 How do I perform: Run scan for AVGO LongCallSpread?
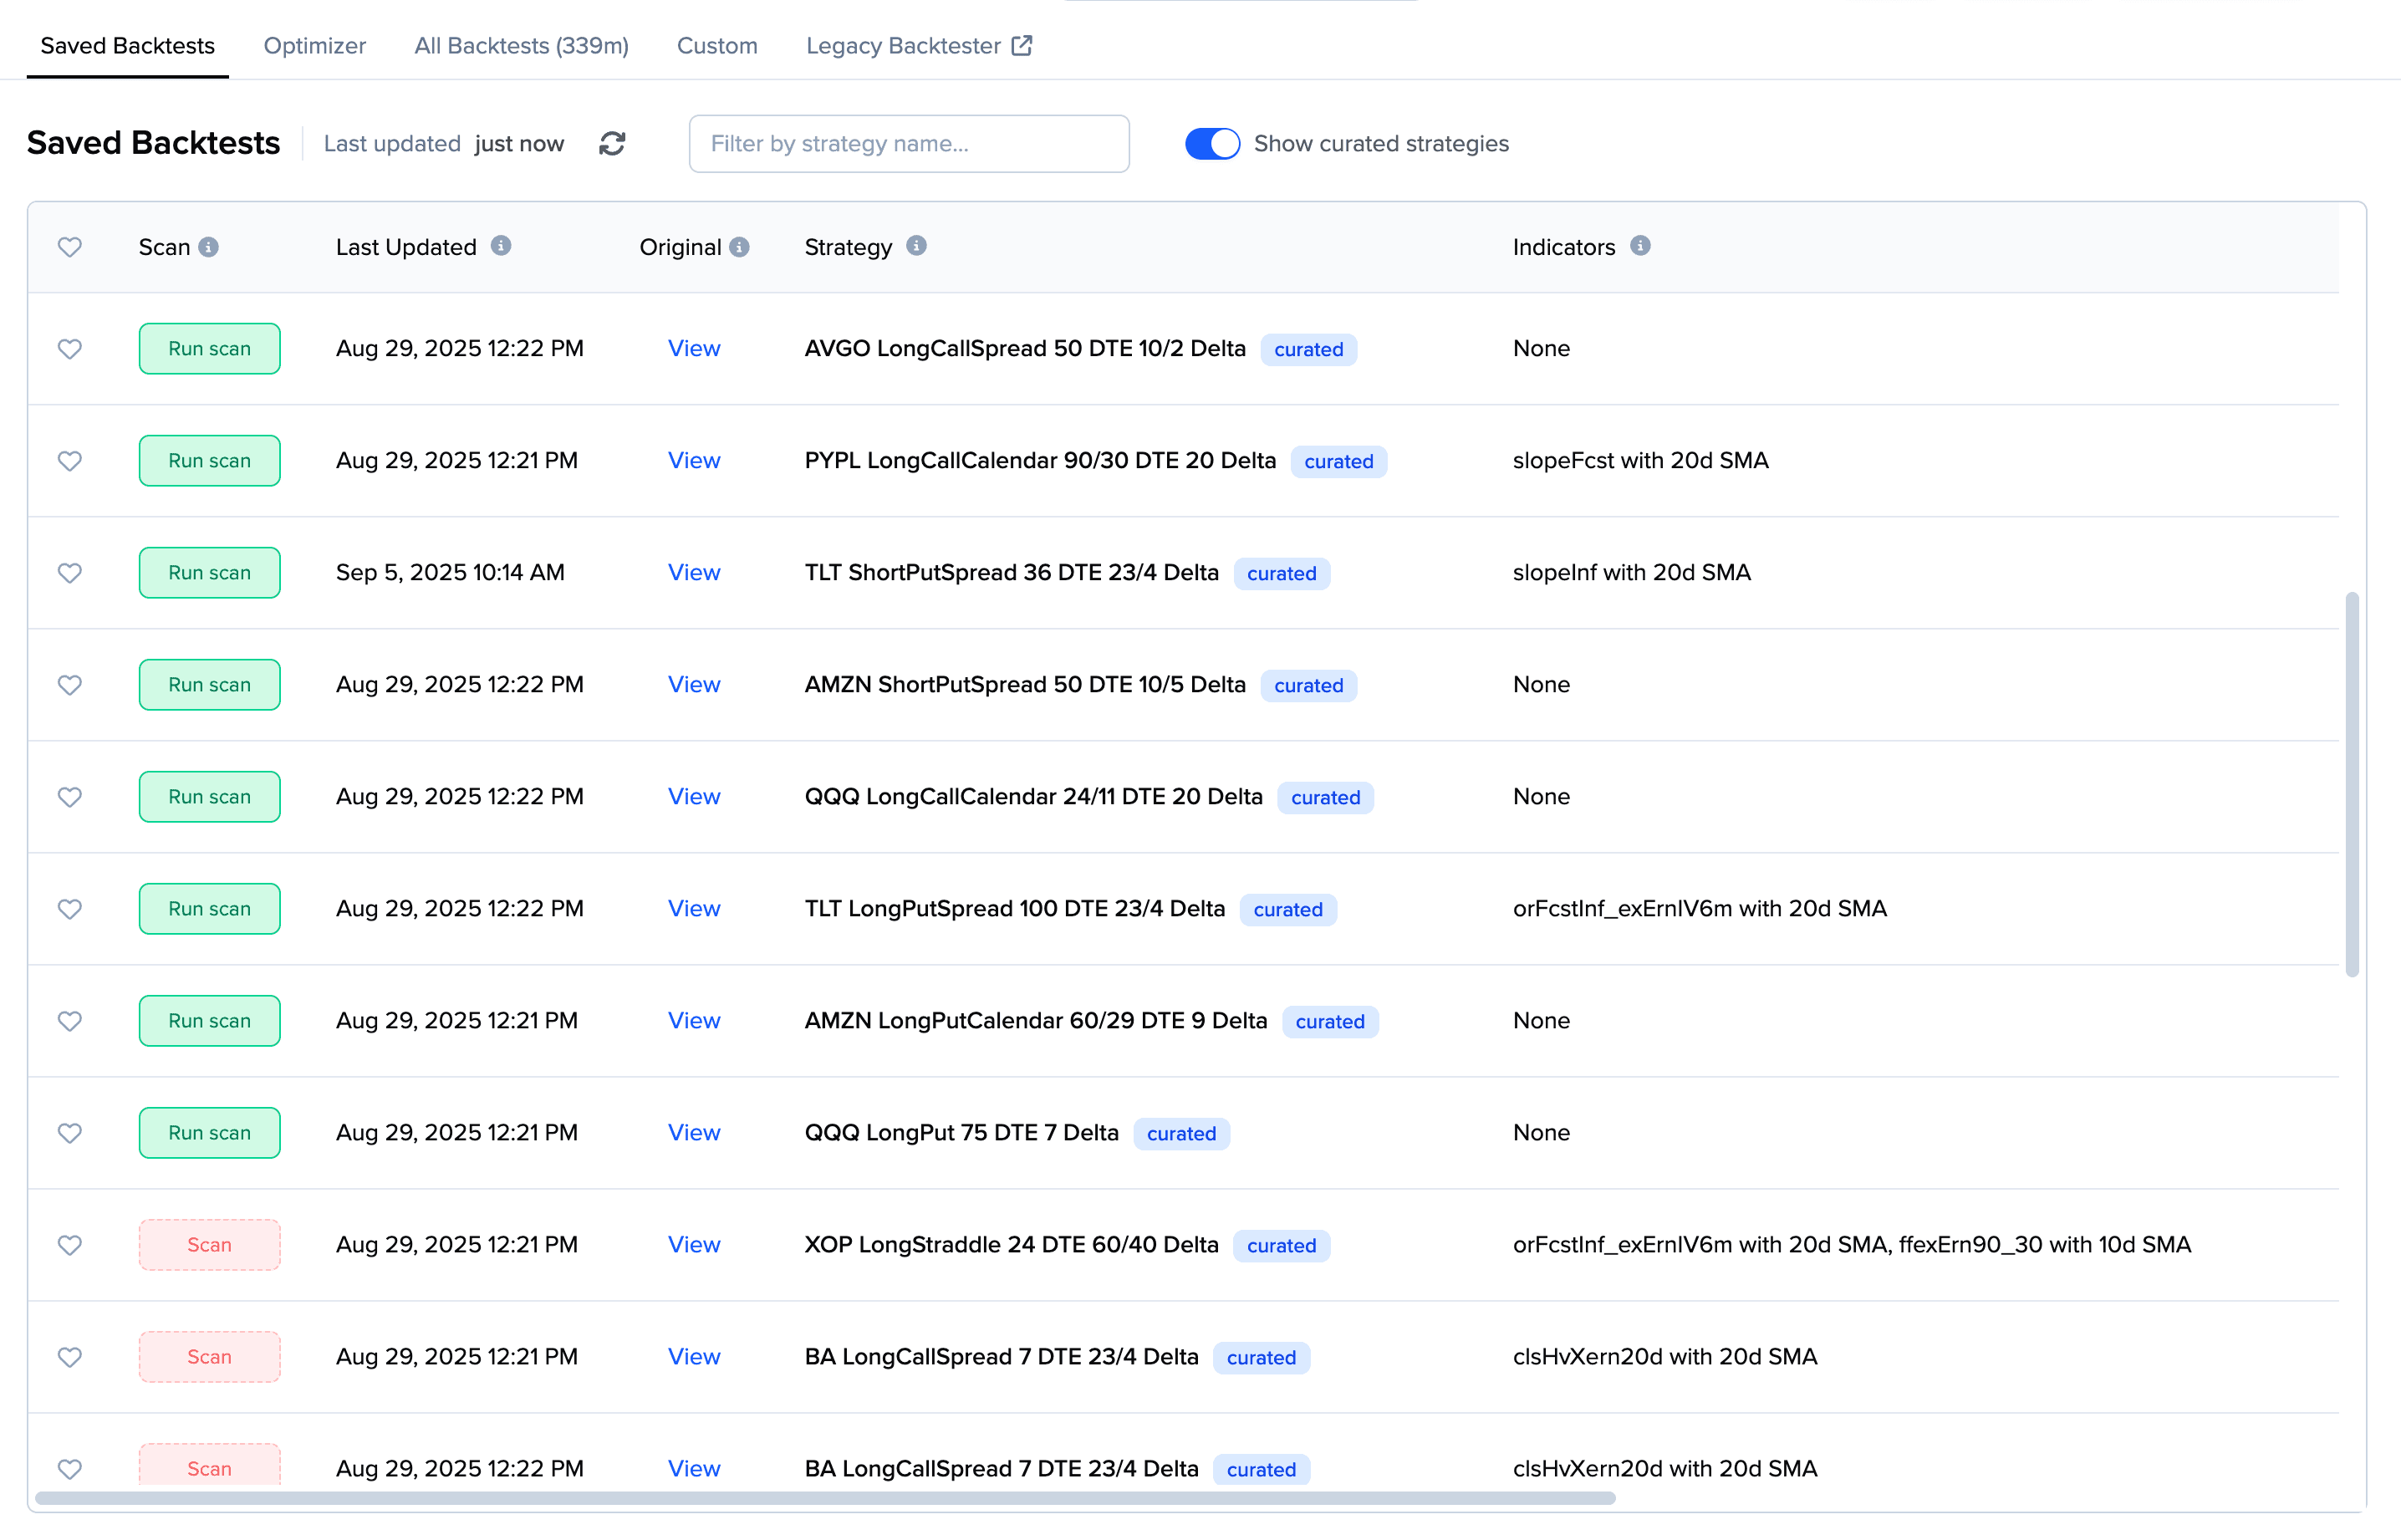(x=210, y=349)
